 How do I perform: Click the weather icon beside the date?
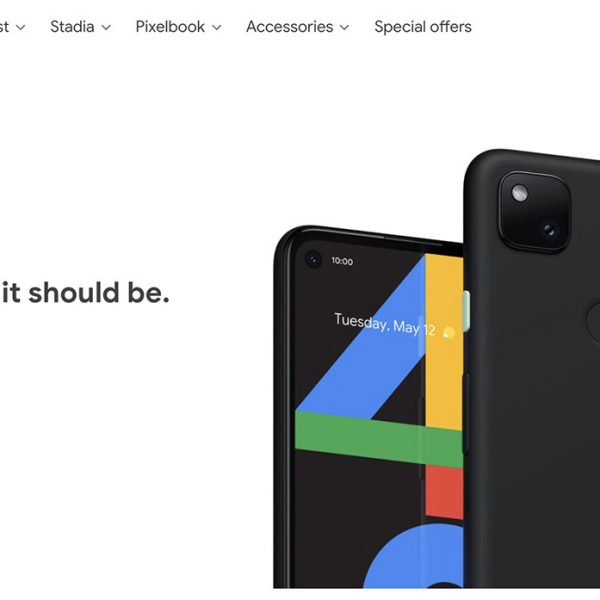pyautogui.click(x=448, y=333)
